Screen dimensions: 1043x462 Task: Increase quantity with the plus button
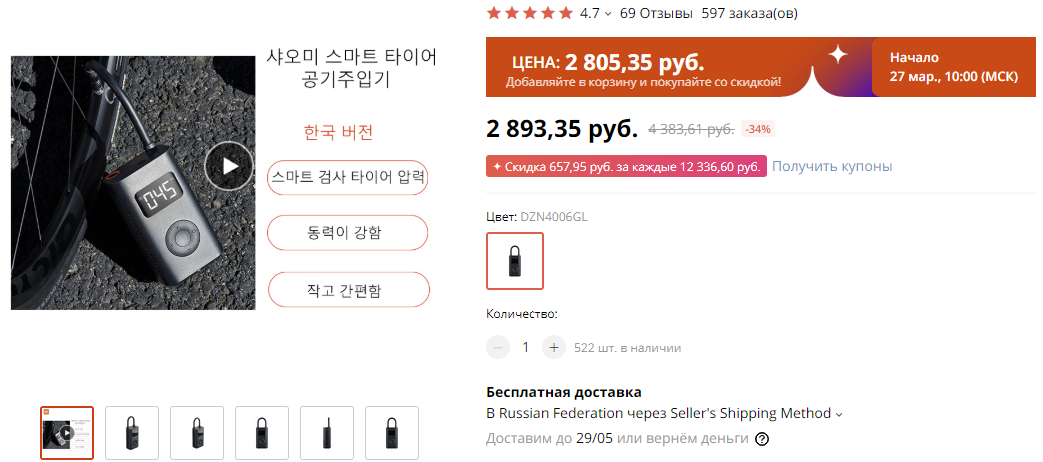[554, 348]
